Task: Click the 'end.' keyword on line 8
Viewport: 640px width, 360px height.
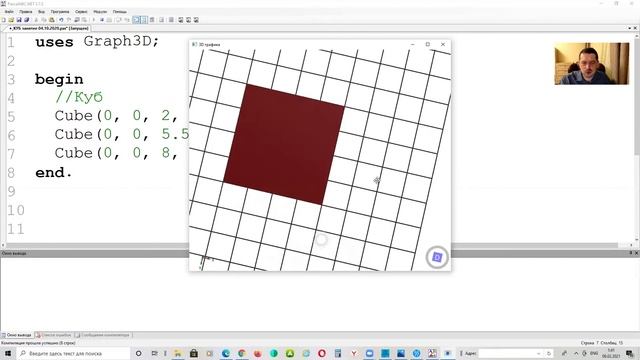Action: click(53, 173)
